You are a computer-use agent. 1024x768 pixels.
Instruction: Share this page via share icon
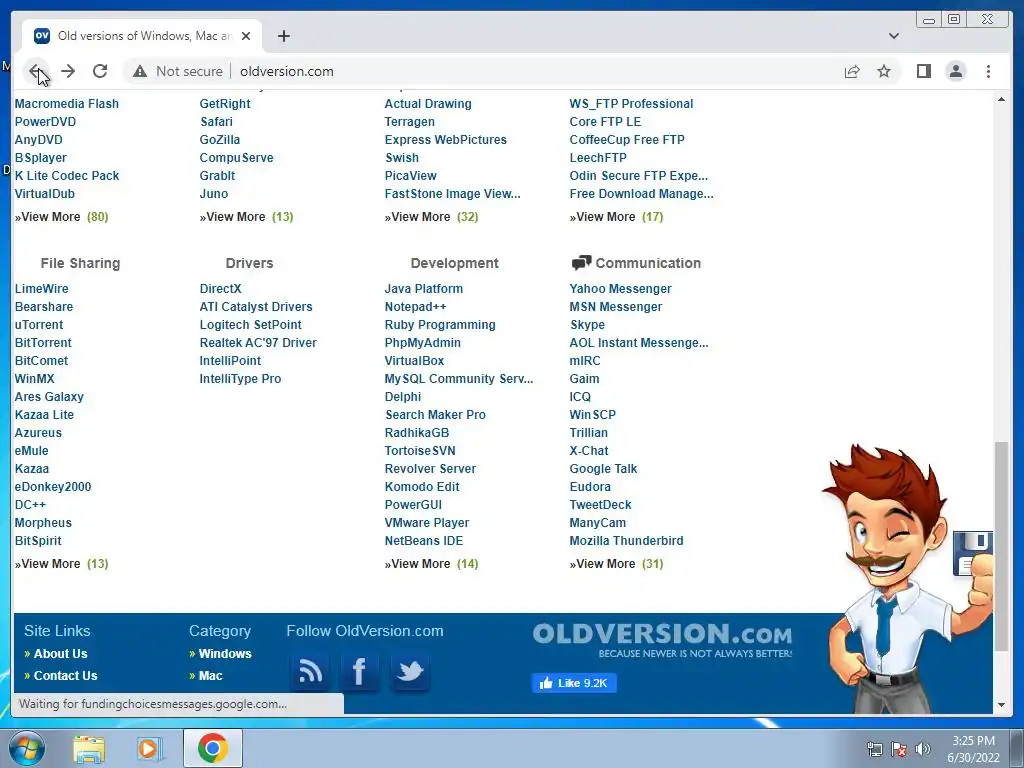click(x=852, y=71)
